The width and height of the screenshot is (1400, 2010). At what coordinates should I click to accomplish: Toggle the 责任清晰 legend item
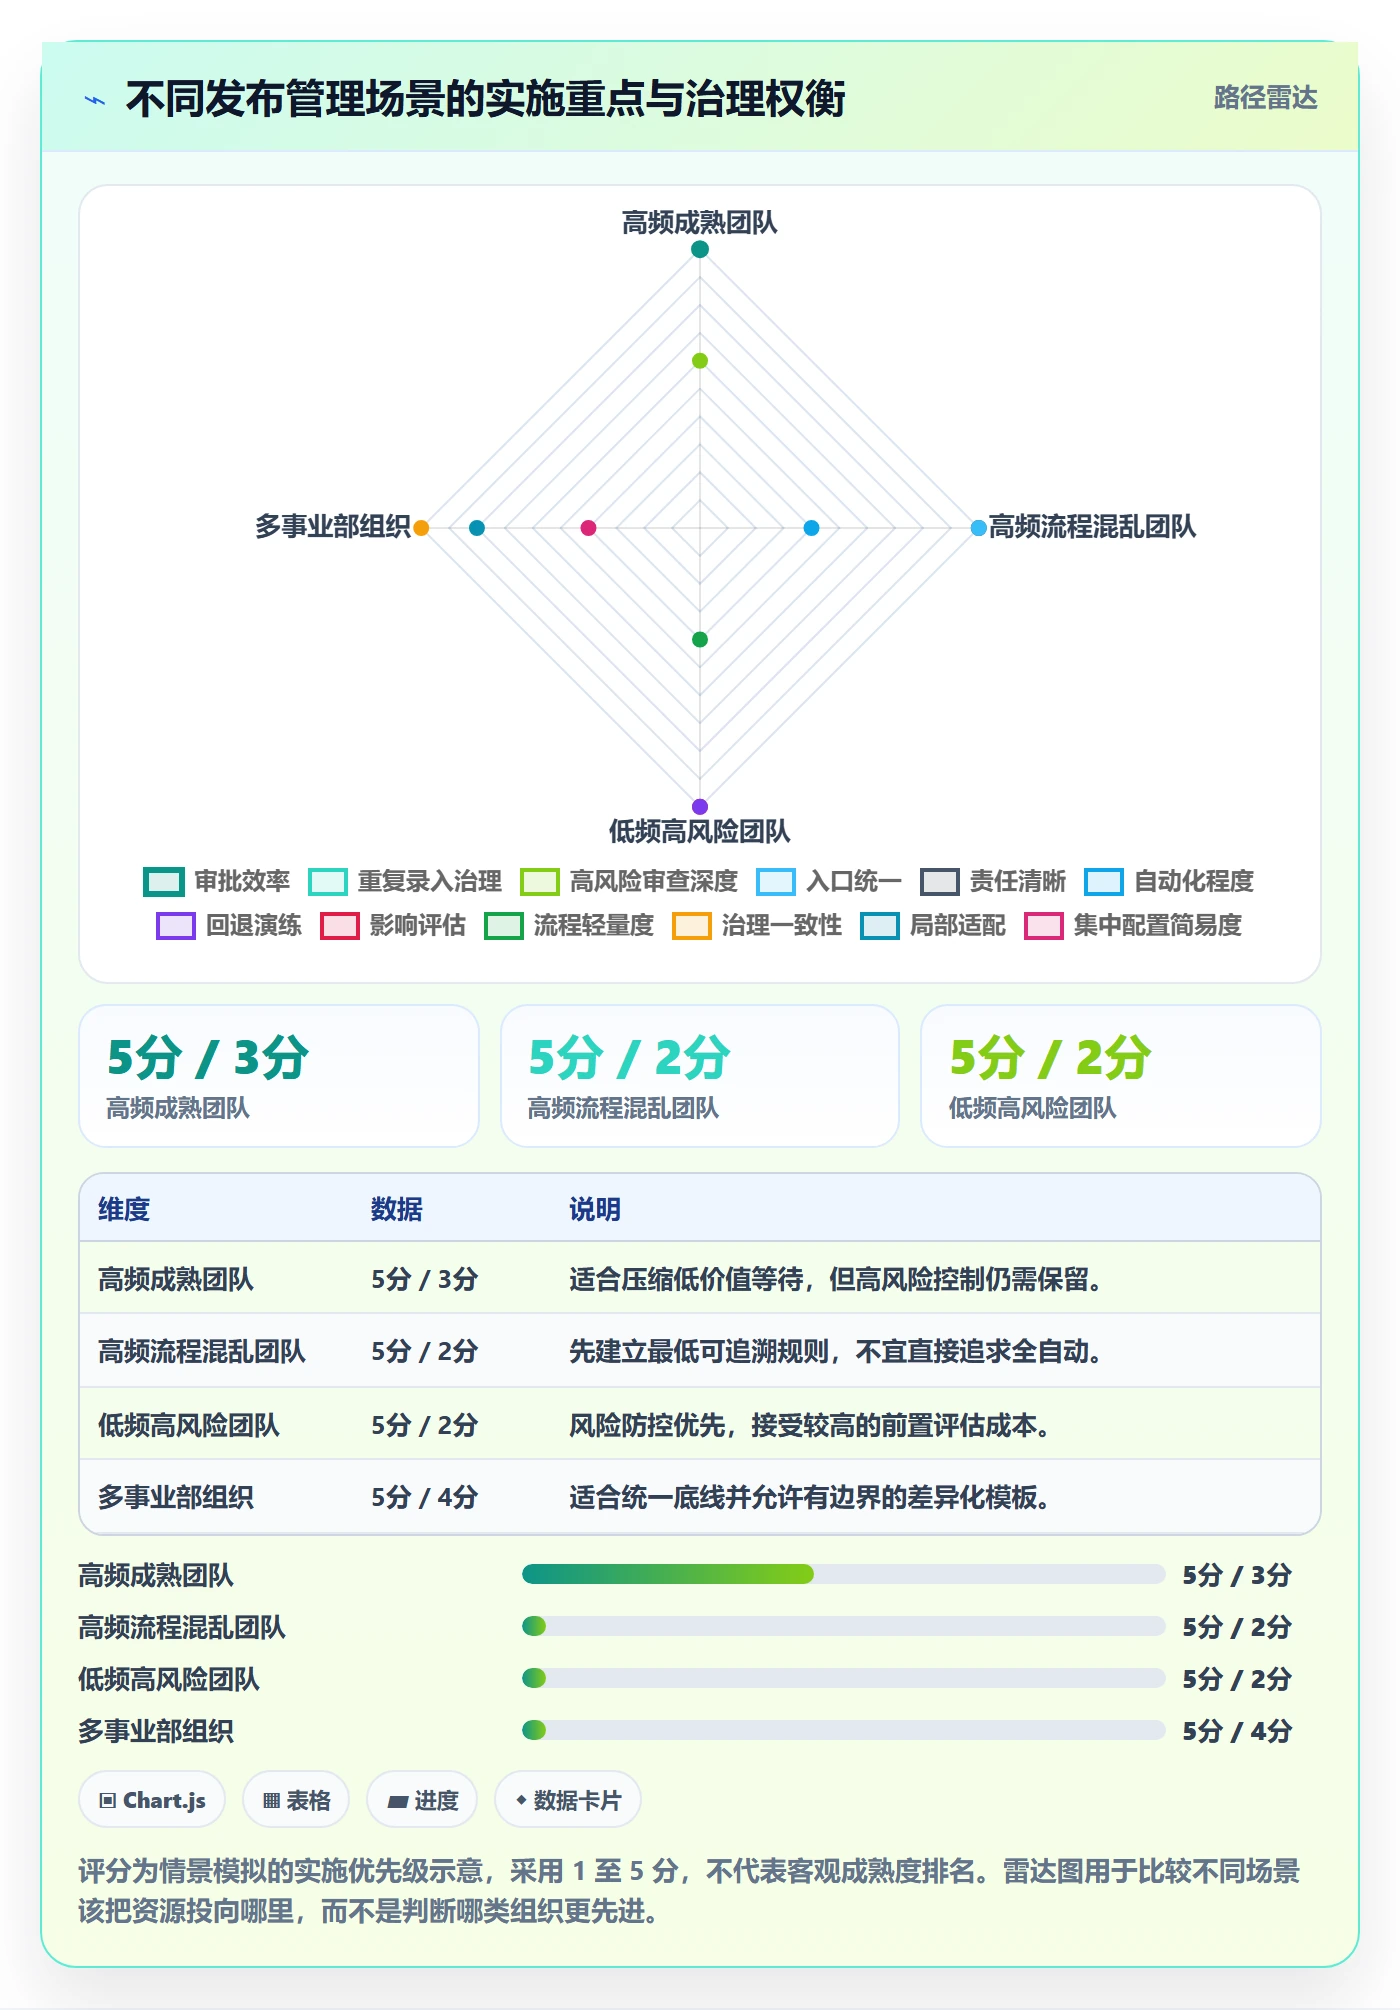[993, 881]
